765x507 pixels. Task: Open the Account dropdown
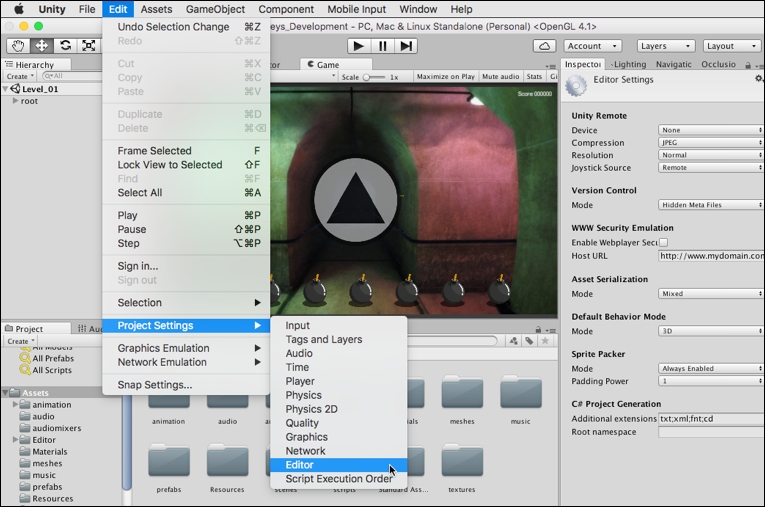coord(593,46)
